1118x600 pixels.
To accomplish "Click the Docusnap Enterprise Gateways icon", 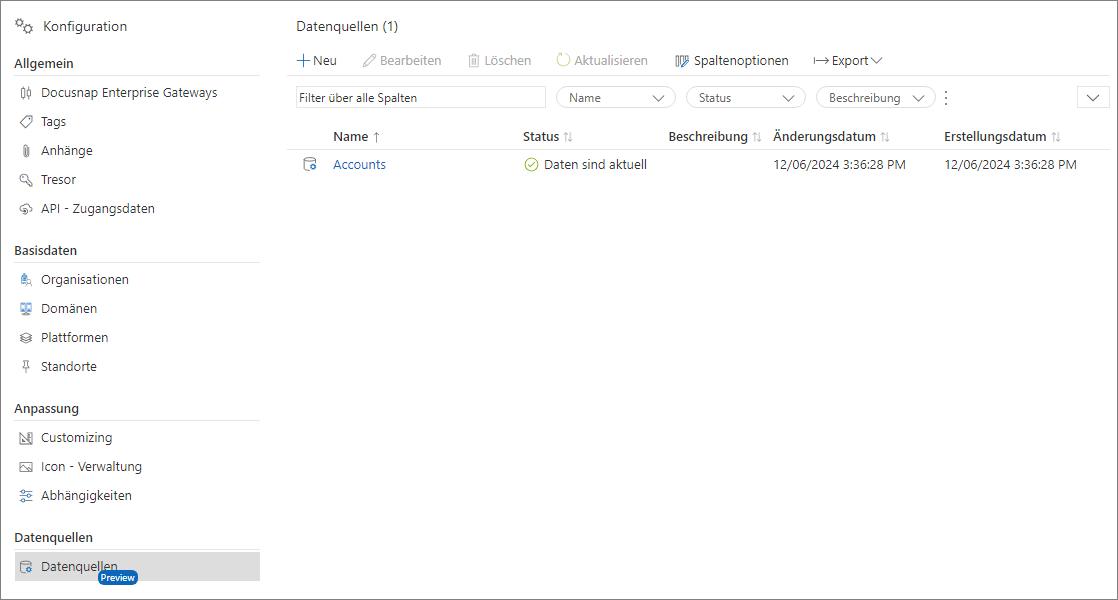I will 26,93.
